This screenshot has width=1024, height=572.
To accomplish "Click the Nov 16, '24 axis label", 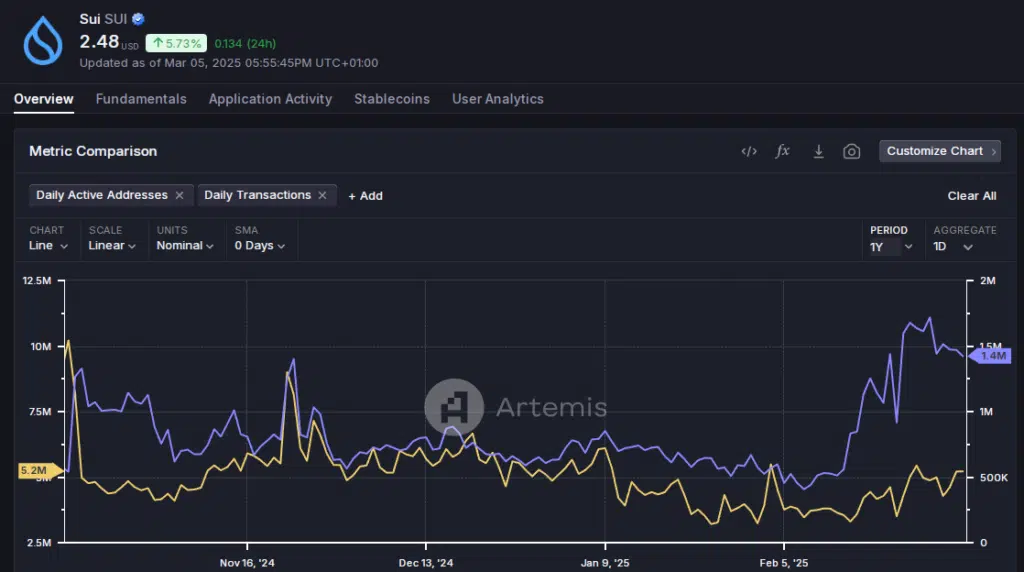I will pyautogui.click(x=247, y=563).
